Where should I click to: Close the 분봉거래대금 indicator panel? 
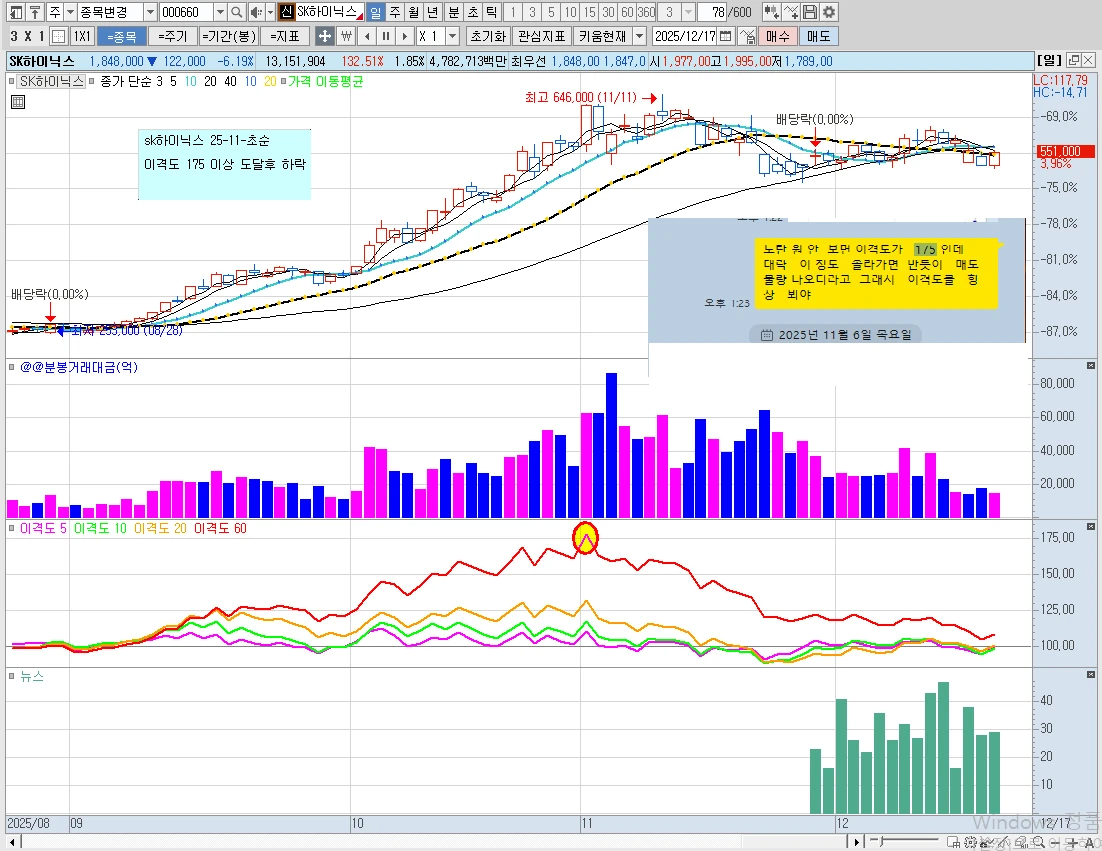[x=1091, y=365]
